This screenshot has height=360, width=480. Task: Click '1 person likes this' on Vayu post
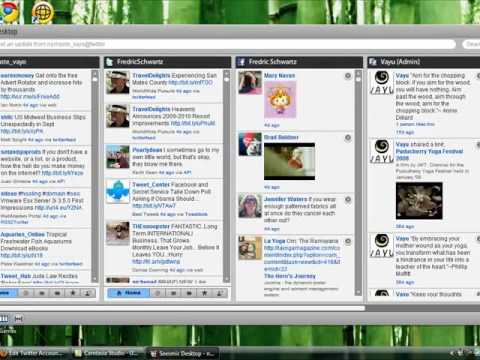click(x=415, y=124)
